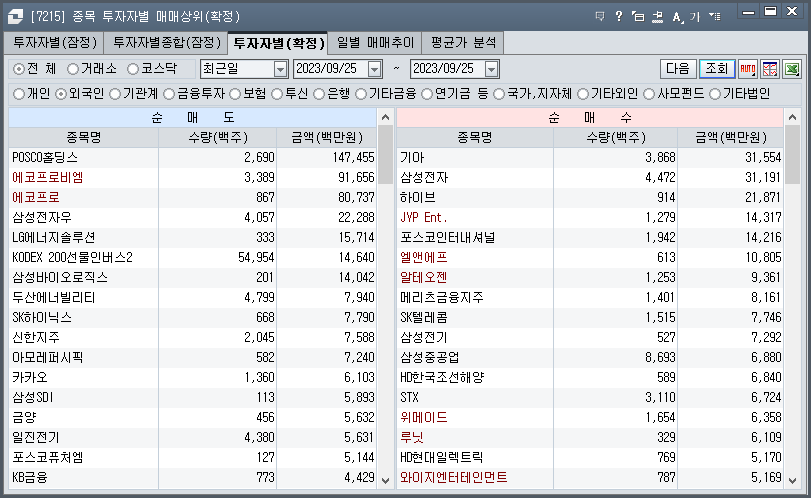Click the 순매수 scrollbar thumb
The width and height of the screenshot is (811, 498).
click(792, 155)
